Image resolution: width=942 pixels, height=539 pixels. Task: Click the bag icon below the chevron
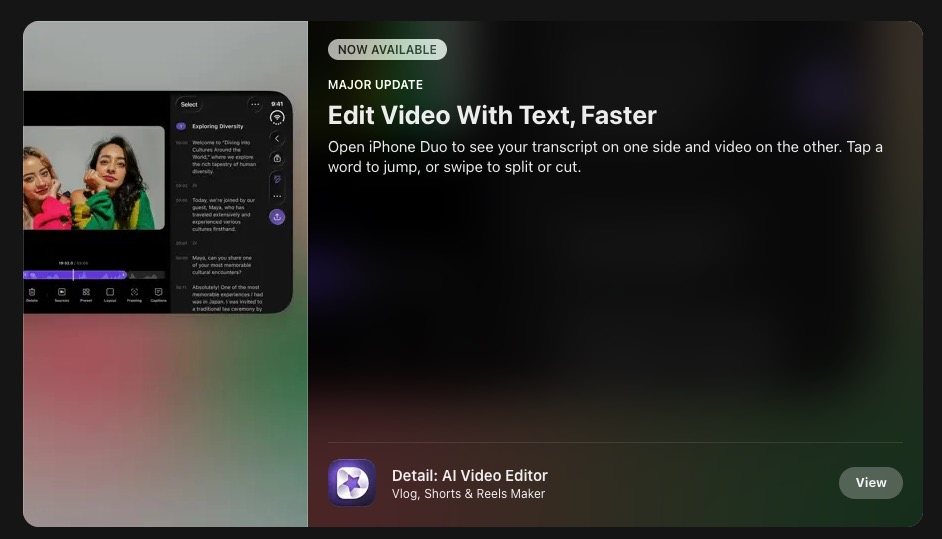277,159
